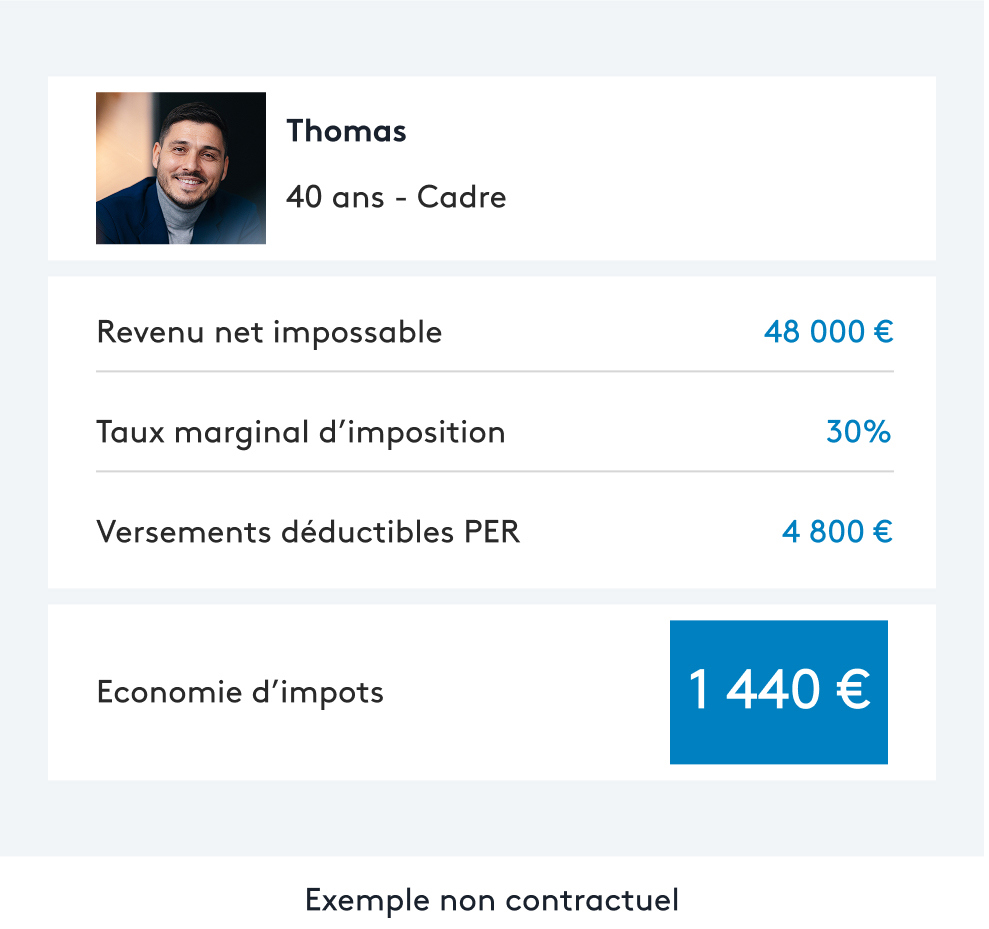Click the divider line under Revenu net impossable
The width and height of the screenshot is (989, 929).
pyautogui.click(x=494, y=371)
